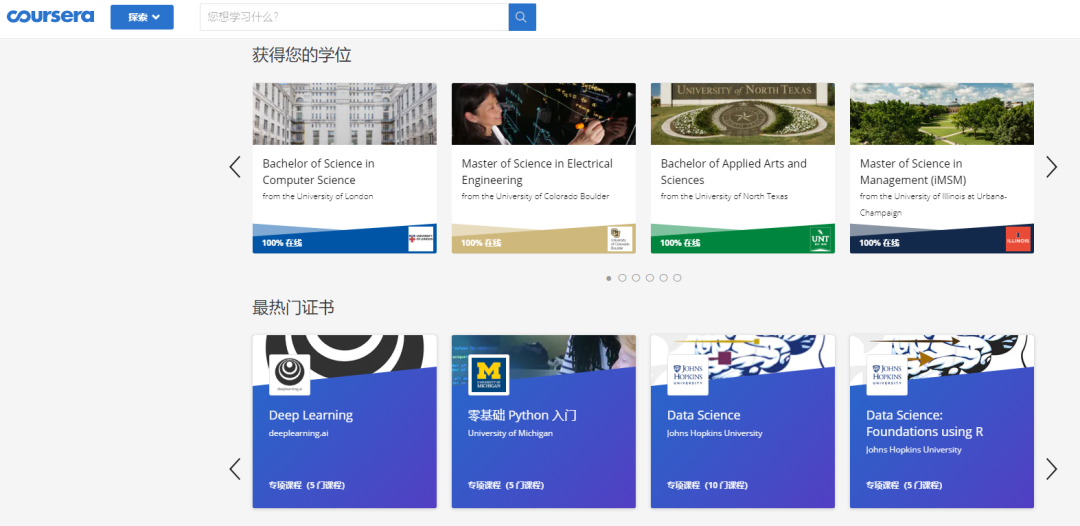Click the University of London logo badge
Screen dimensions: 1080x526
pyautogui.click(x=421, y=239)
